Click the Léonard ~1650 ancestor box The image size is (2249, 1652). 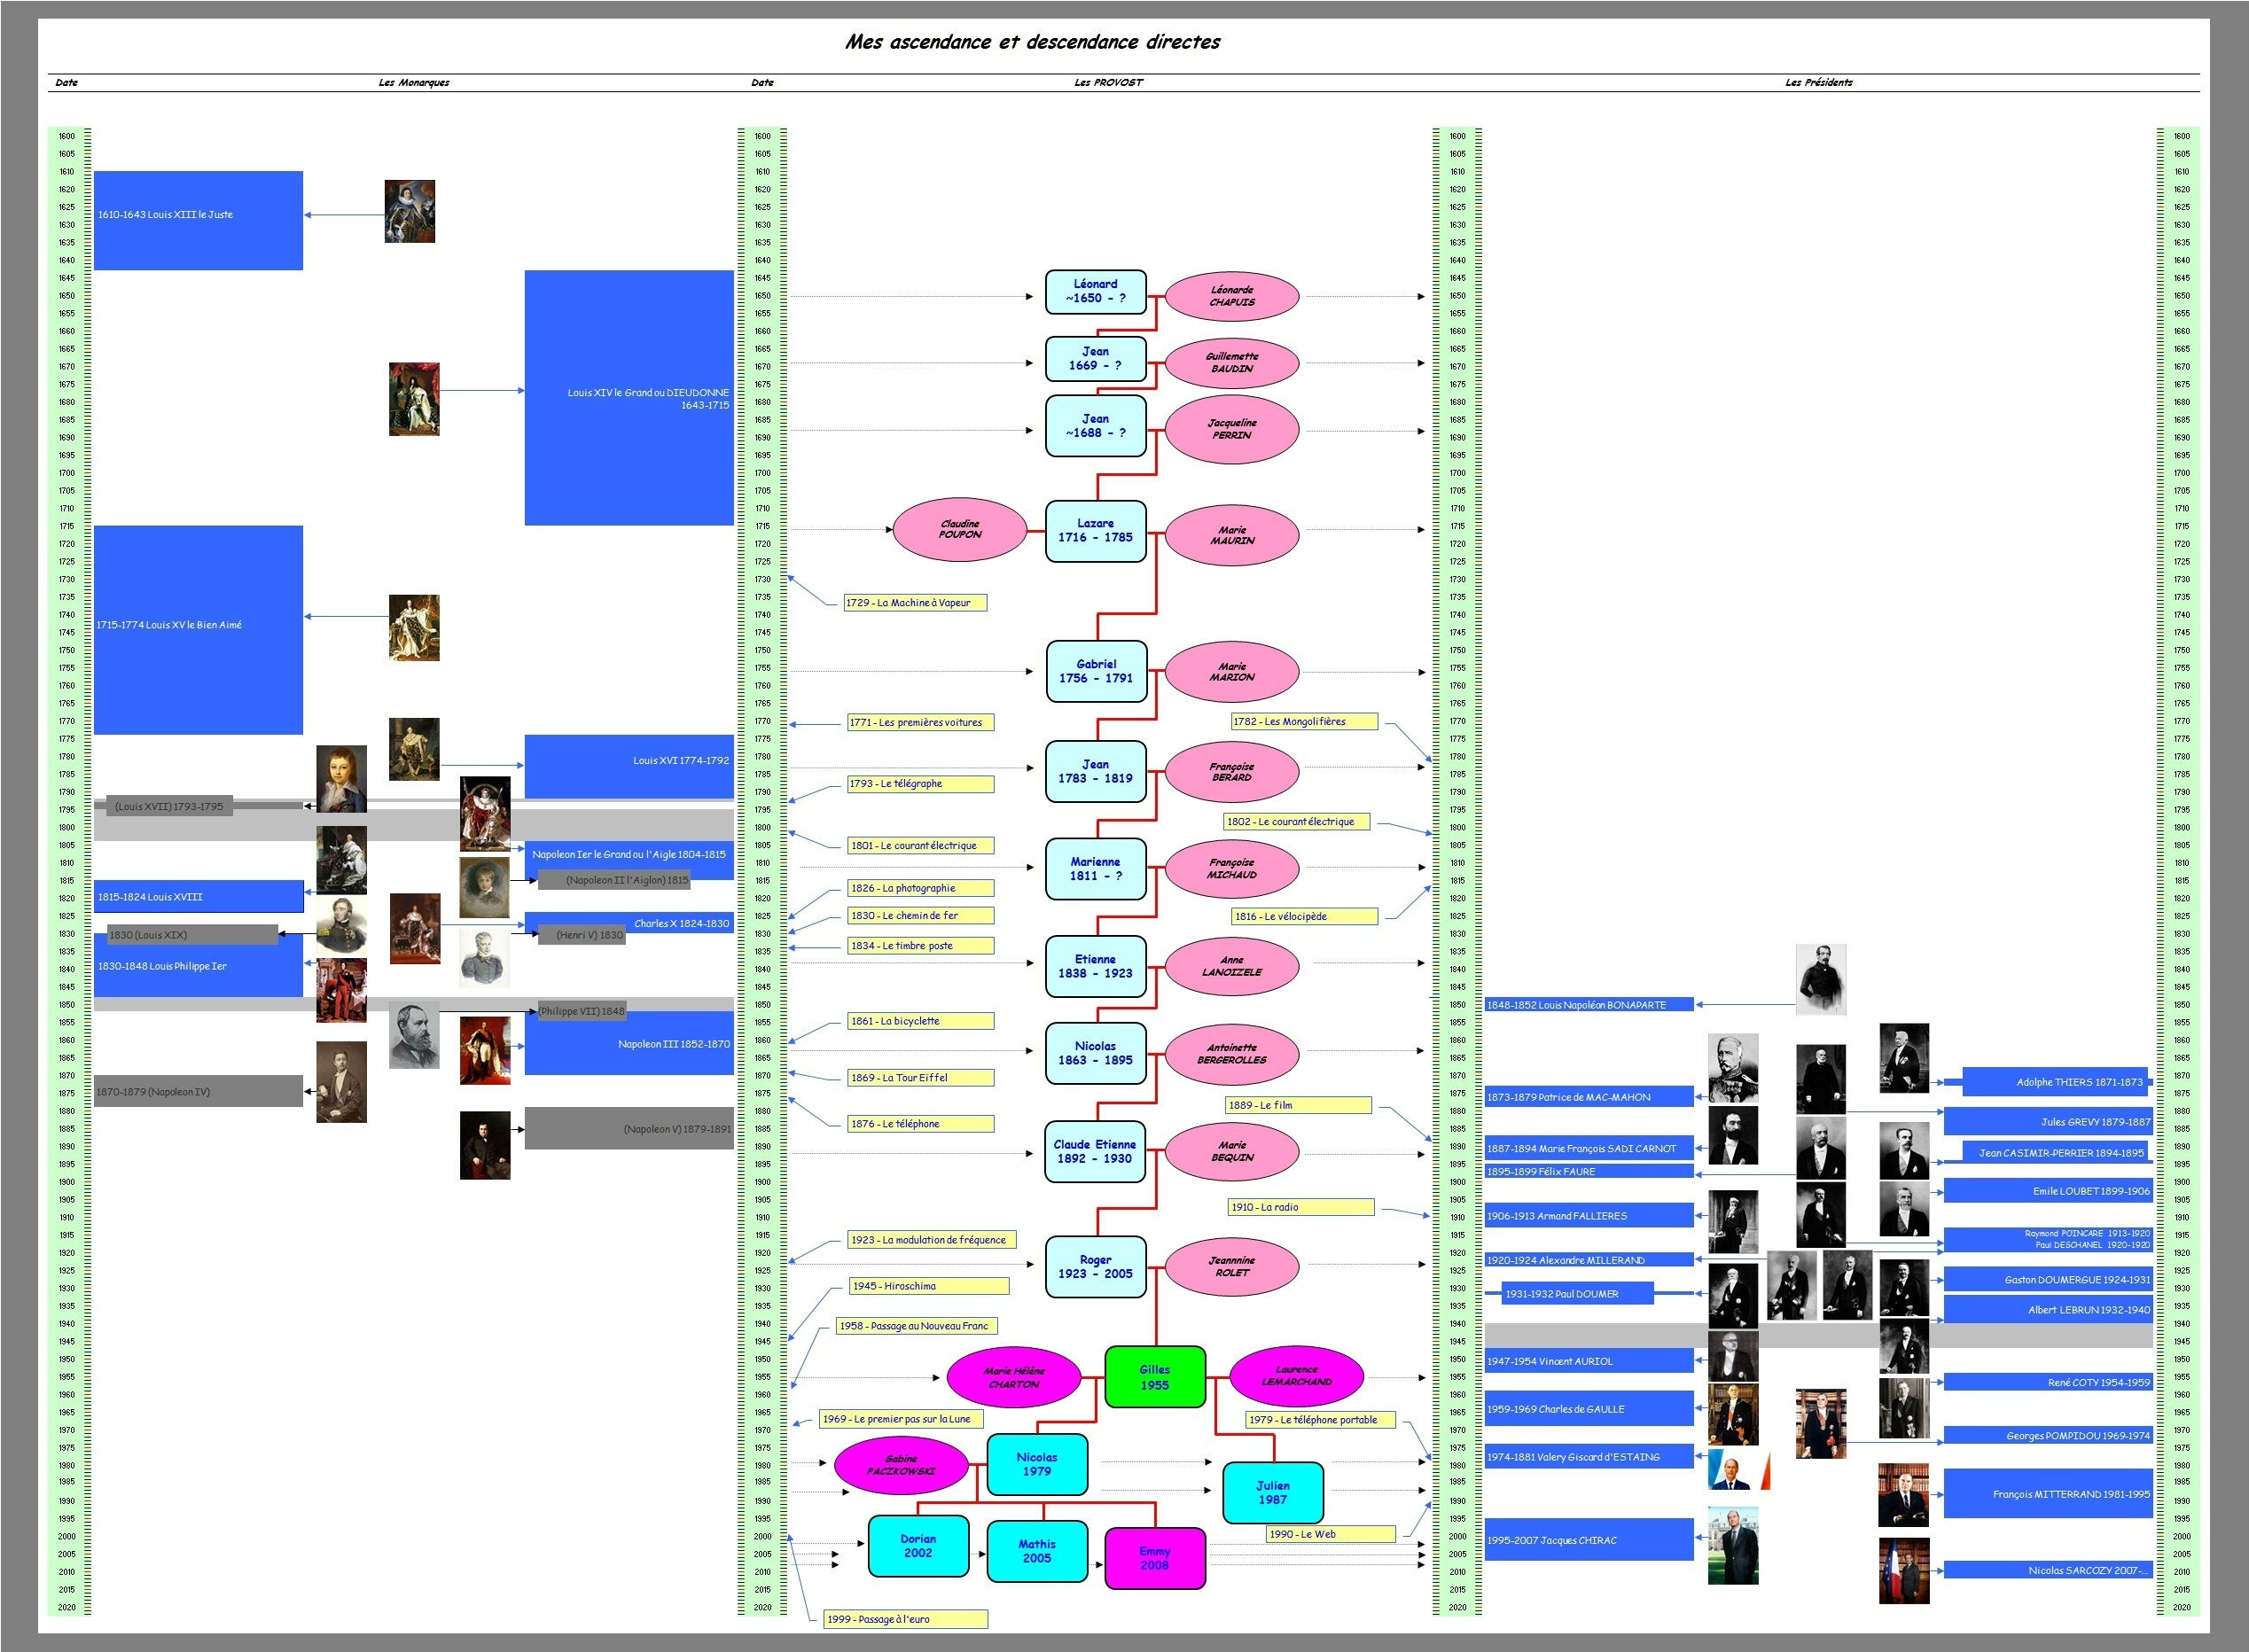[x=1095, y=291]
